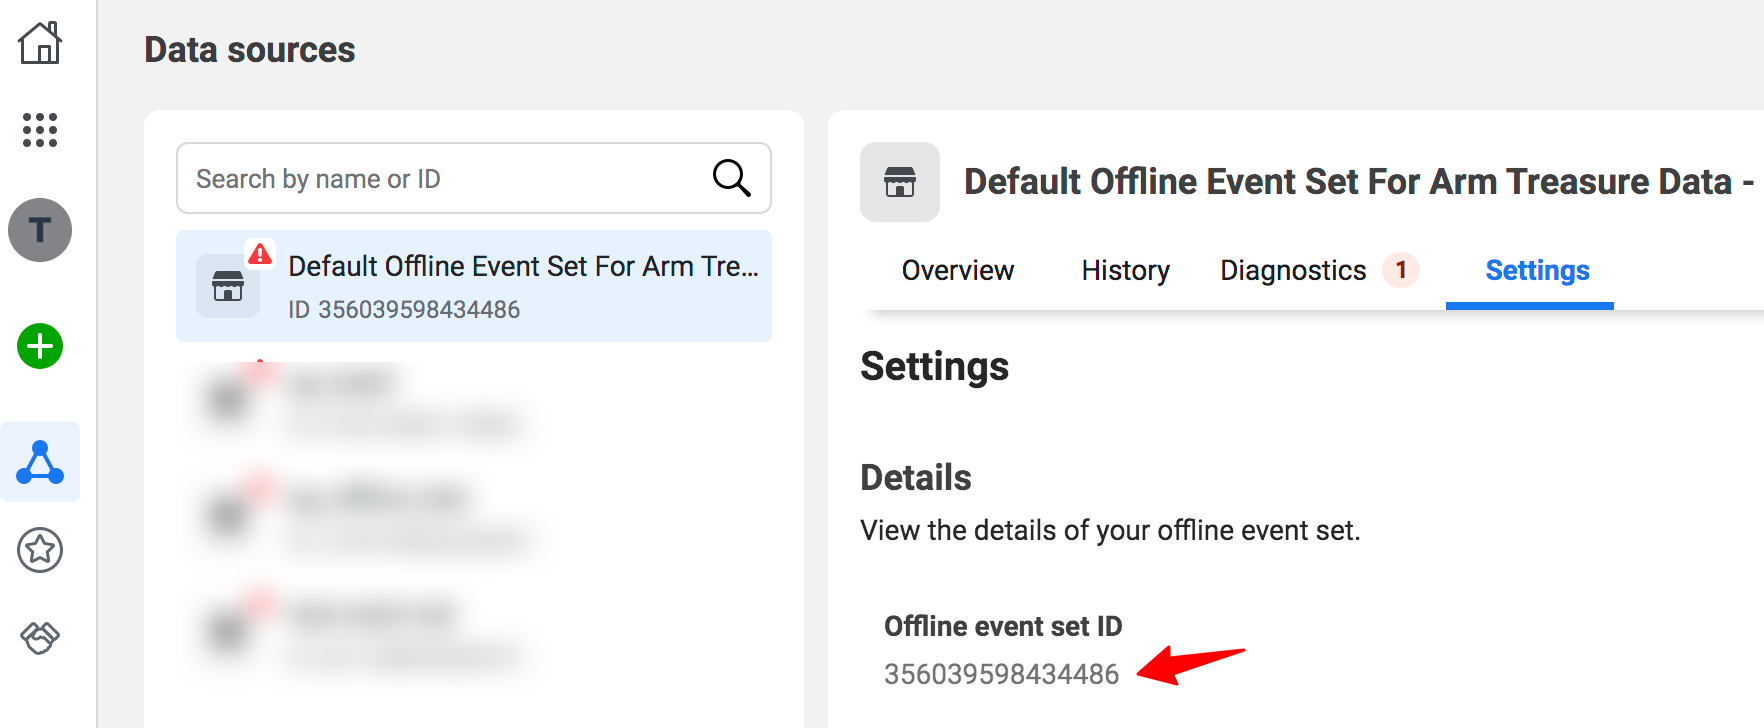
Task: Select the Data sources triangle icon
Action: tap(40, 462)
